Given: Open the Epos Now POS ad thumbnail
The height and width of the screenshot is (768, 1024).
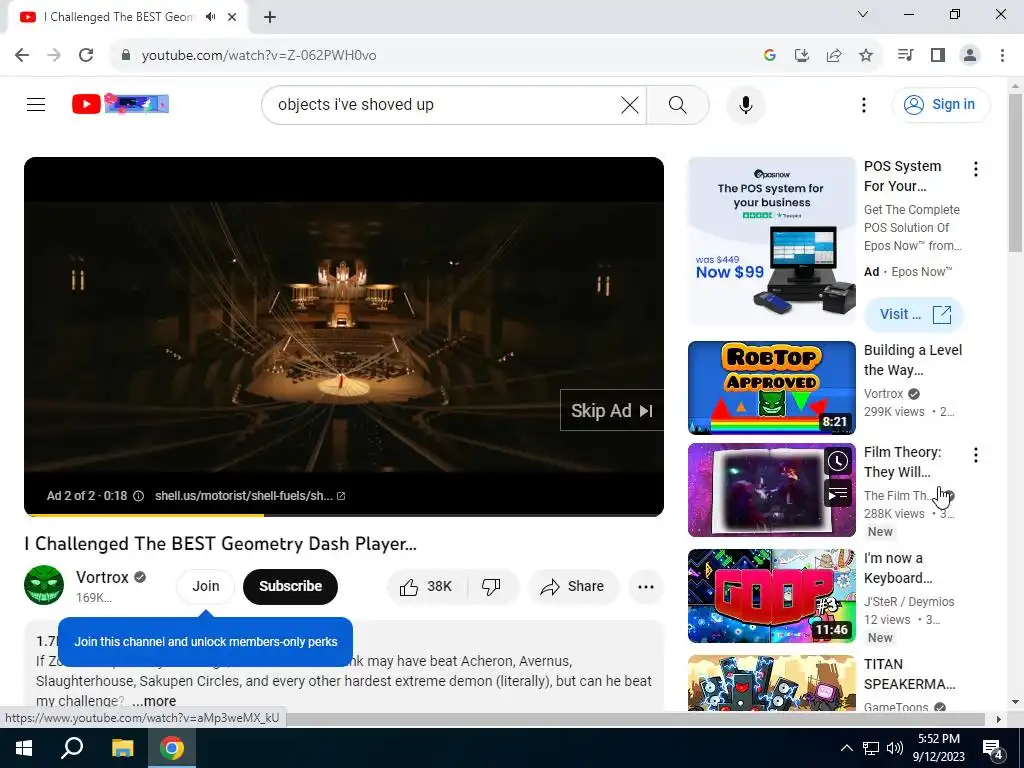Looking at the screenshot, I should click(771, 241).
